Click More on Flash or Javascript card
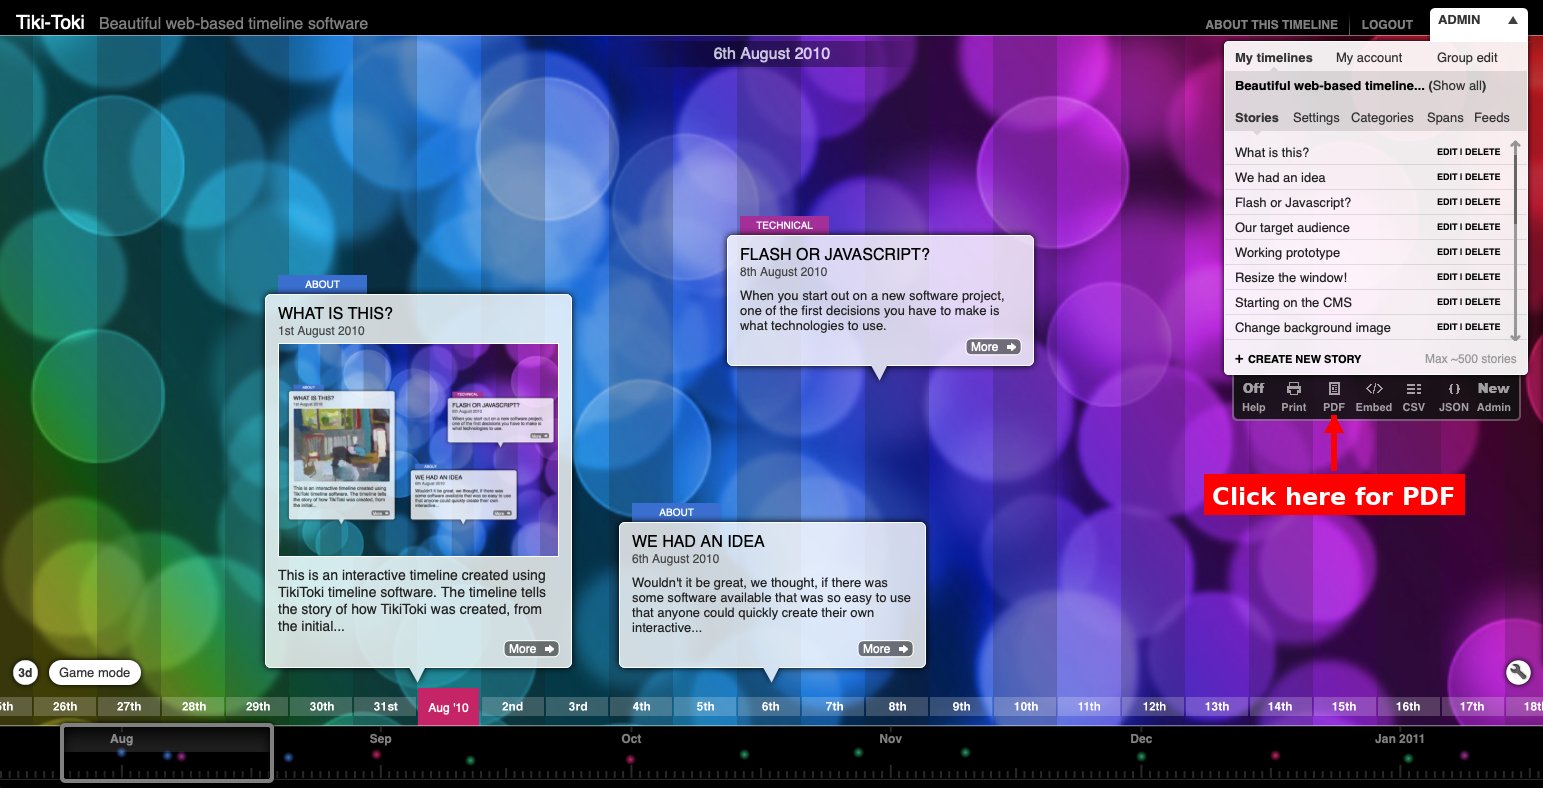1543x788 pixels. click(993, 347)
